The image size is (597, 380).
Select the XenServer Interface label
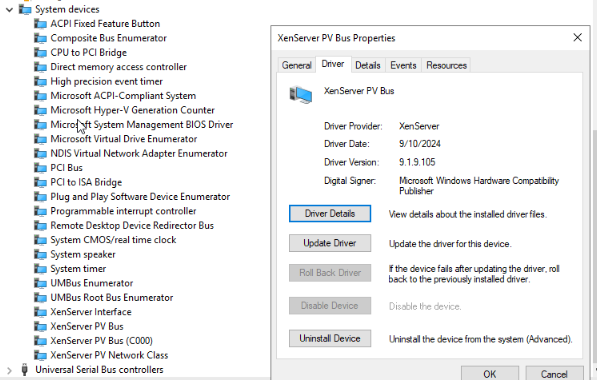(x=91, y=312)
